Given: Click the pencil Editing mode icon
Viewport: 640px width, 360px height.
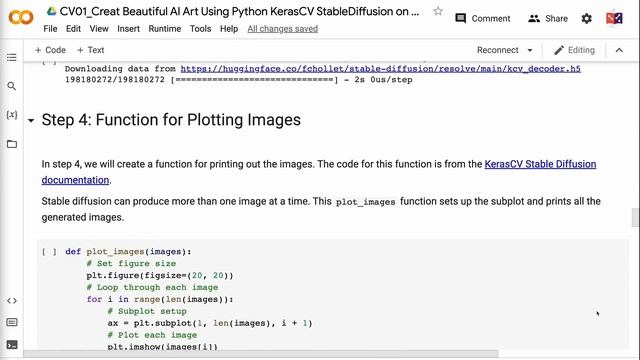Looking at the screenshot, I should click(x=559, y=50).
